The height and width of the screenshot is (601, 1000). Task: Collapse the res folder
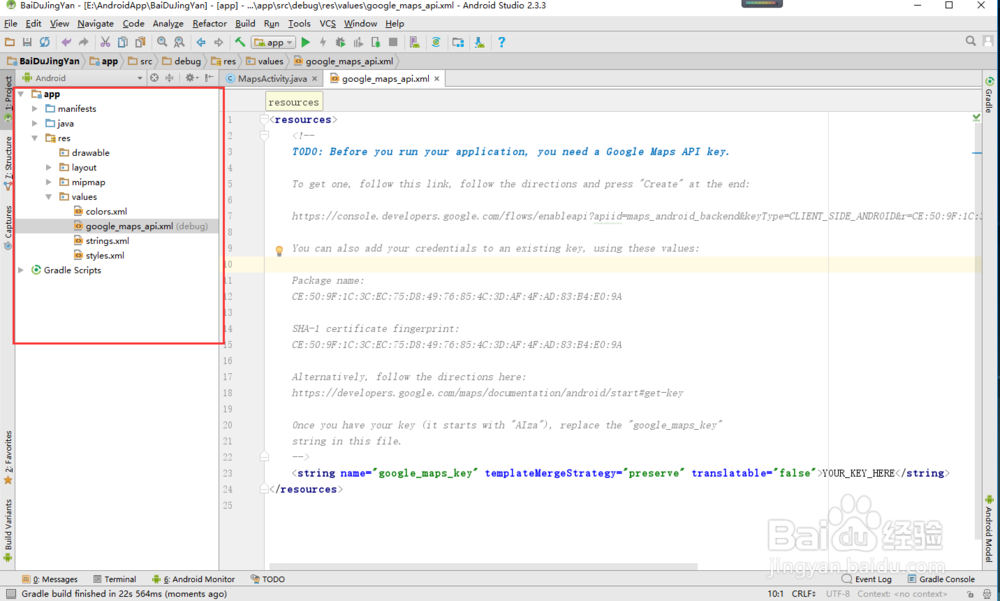tap(35, 138)
